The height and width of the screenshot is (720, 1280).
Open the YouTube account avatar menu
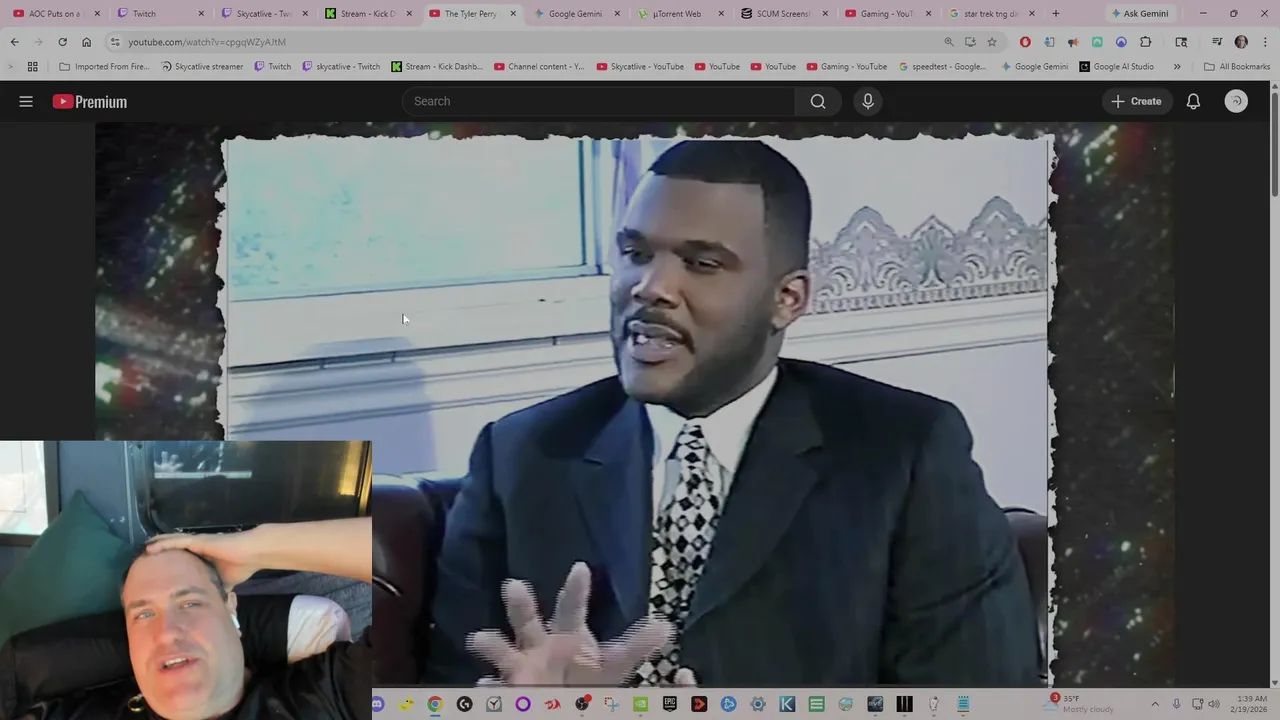[1236, 101]
